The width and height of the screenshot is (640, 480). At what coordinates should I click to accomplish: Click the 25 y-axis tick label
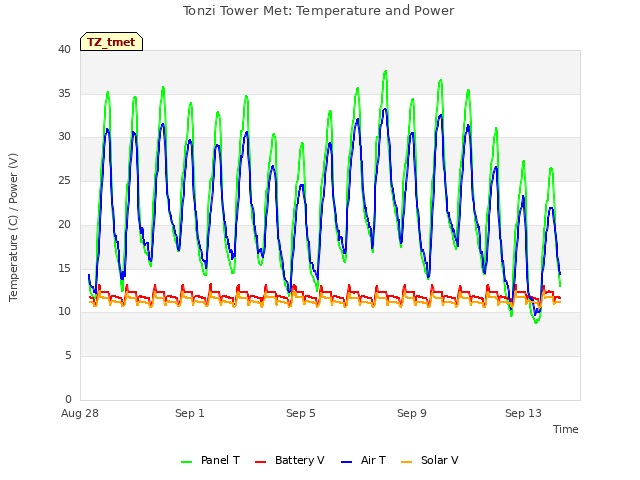(64, 180)
